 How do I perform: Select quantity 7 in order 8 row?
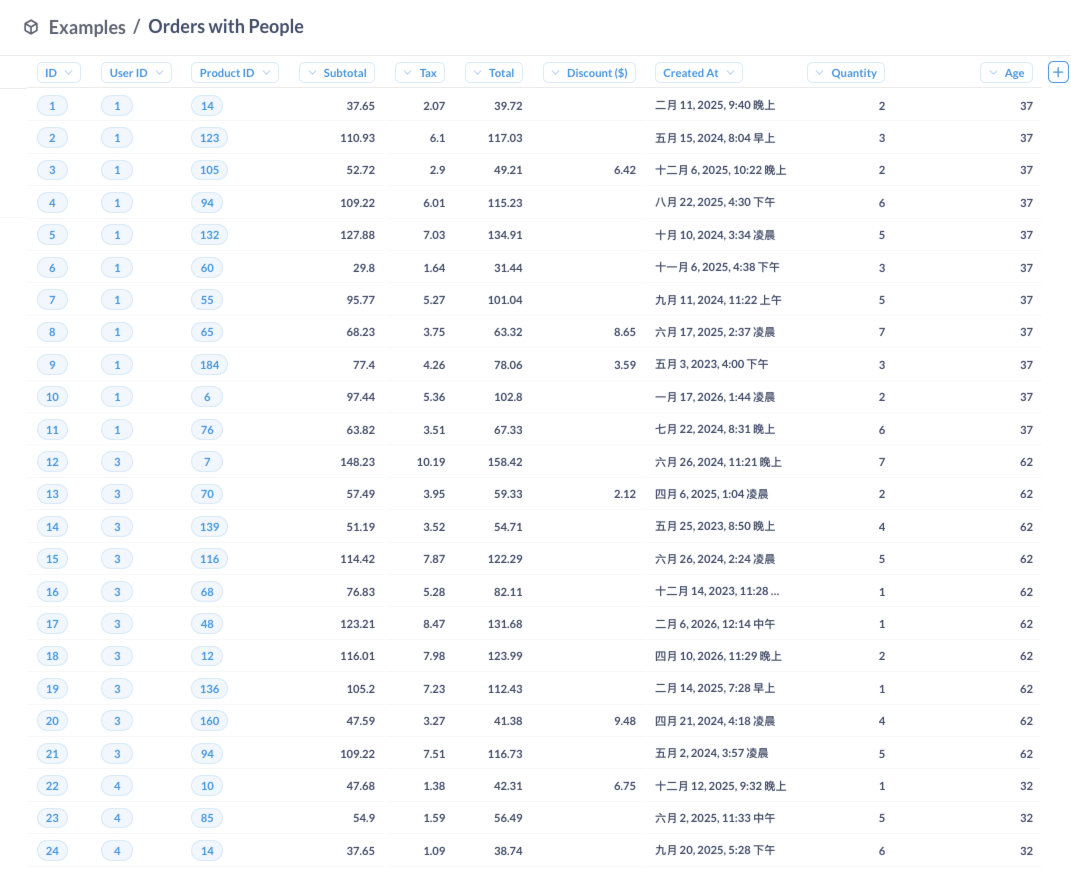pos(882,332)
